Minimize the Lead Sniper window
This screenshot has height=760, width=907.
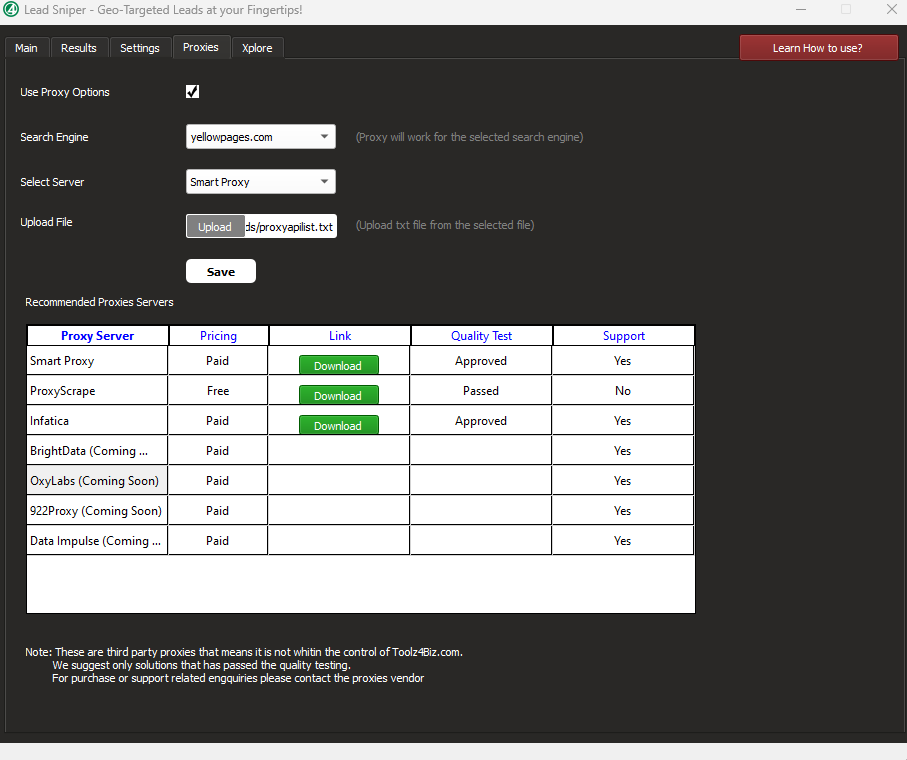tap(801, 10)
